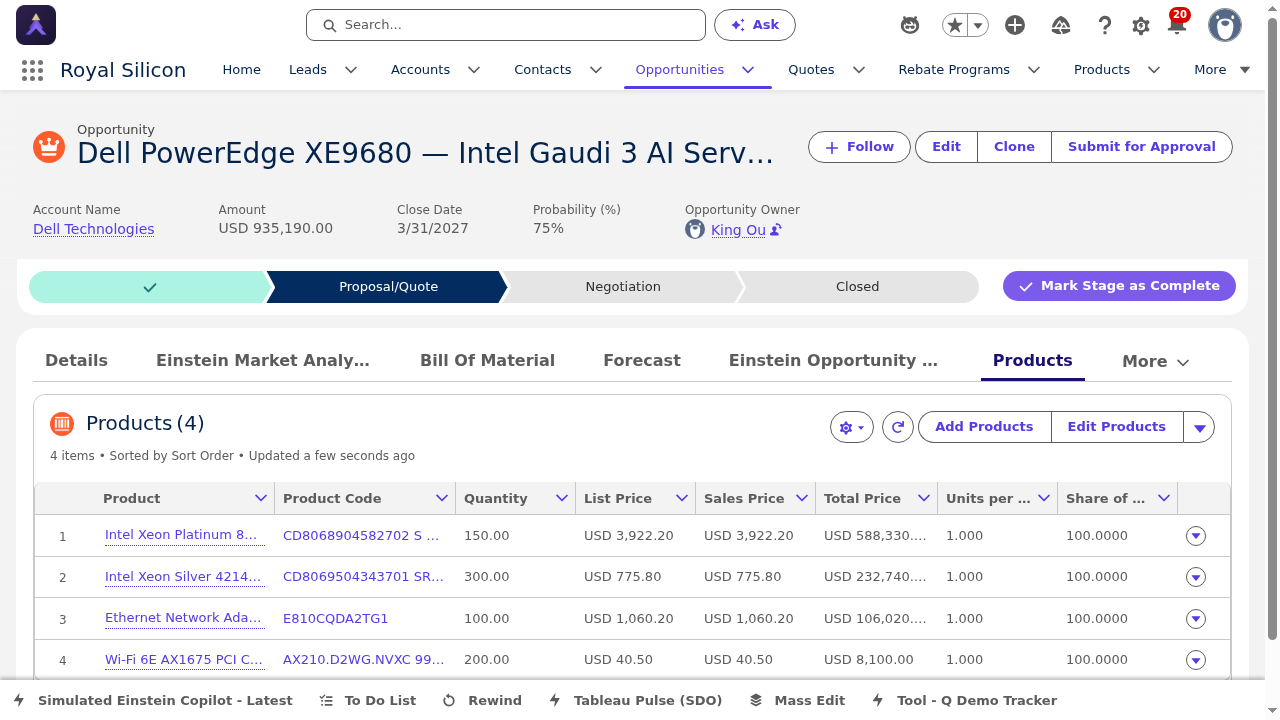Click the Add Products button
1280x720 pixels.
984,427
